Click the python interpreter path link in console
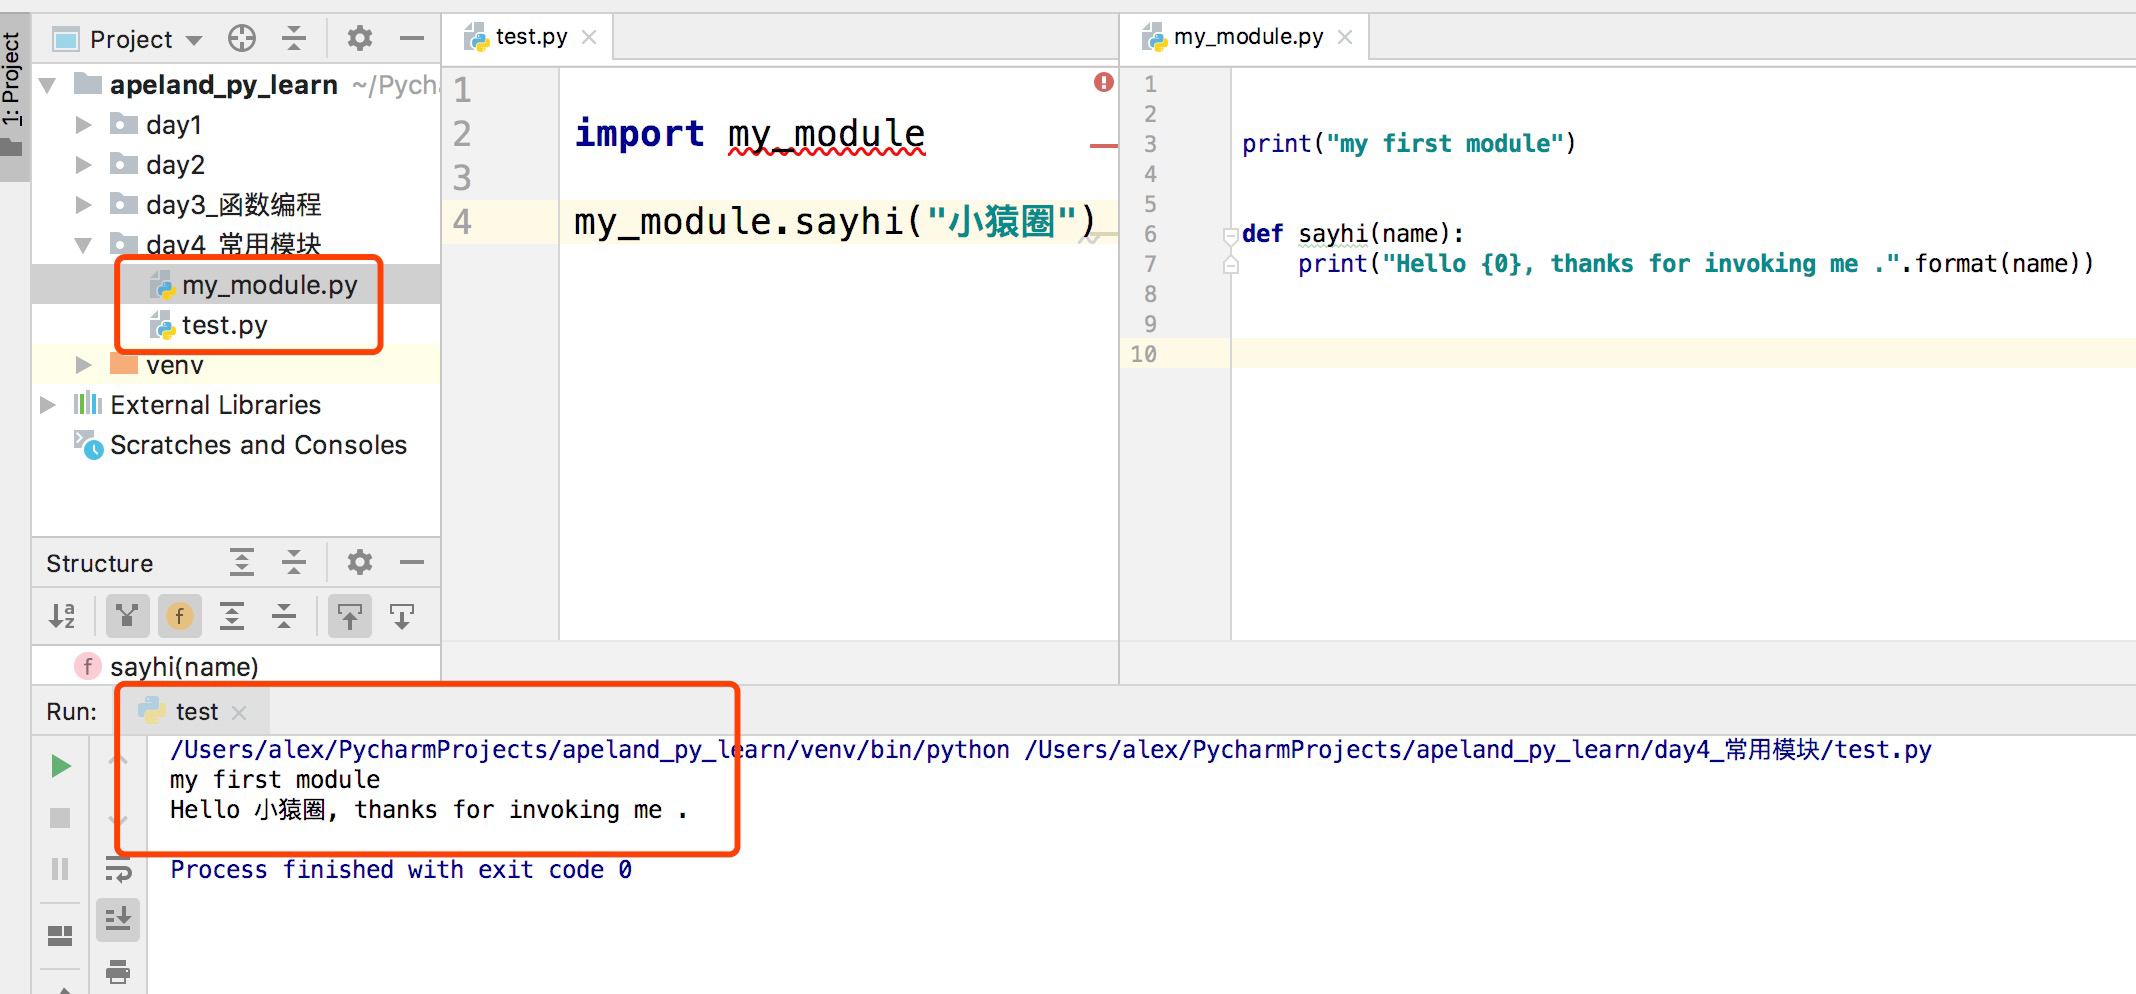Viewport: 2136px width, 994px height. point(590,750)
